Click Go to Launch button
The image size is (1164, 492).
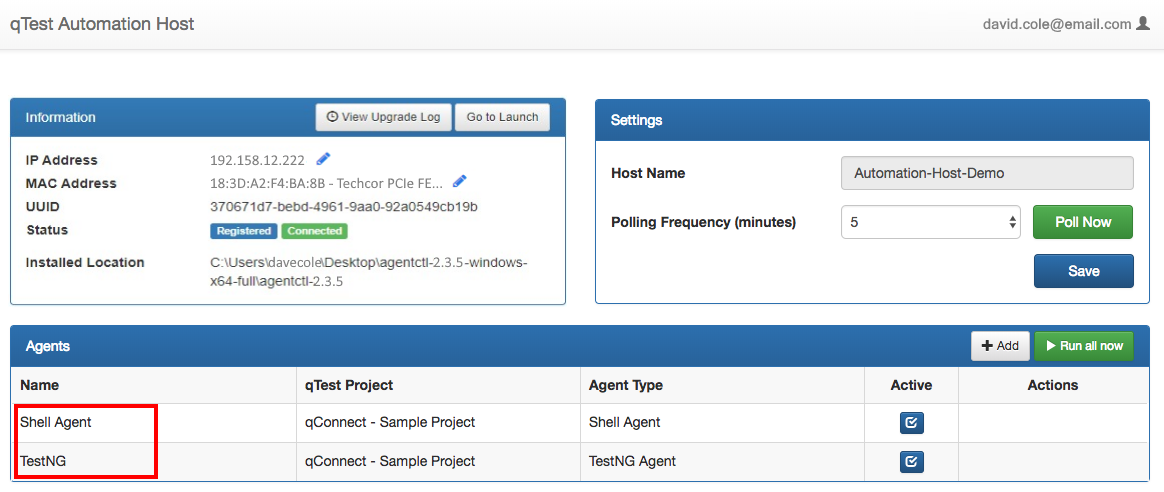point(502,117)
